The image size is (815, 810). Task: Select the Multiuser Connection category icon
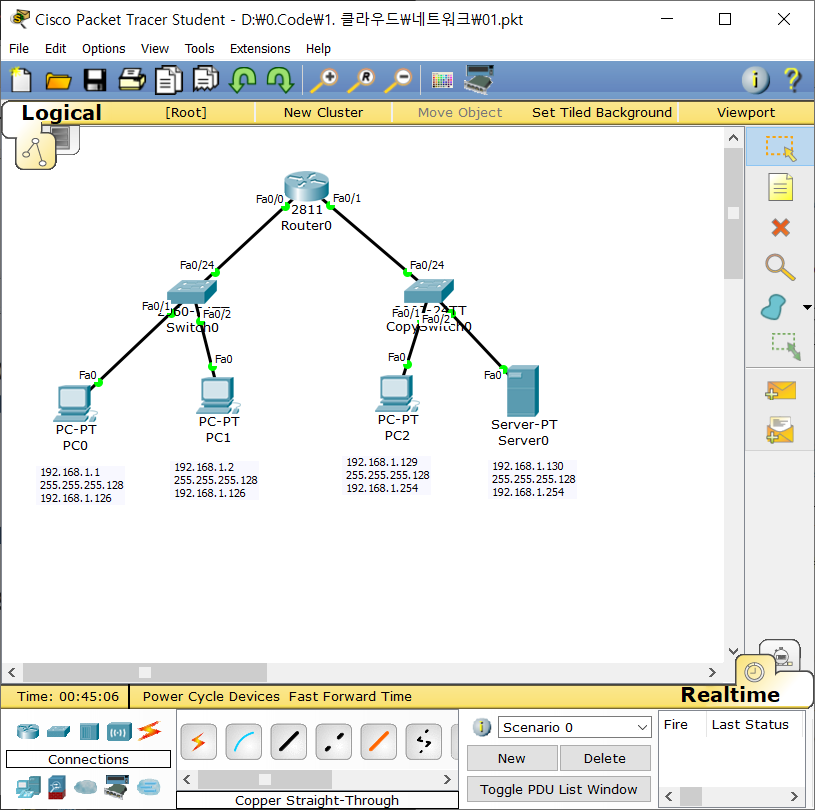click(149, 787)
